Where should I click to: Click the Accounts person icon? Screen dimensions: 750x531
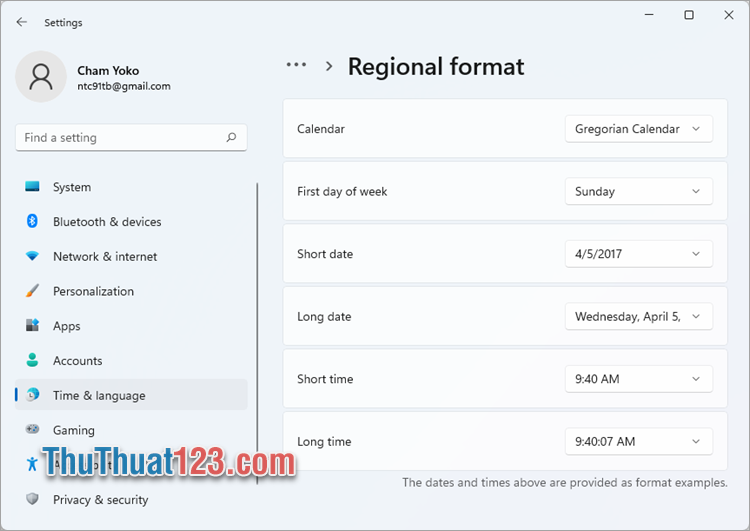pos(32,360)
